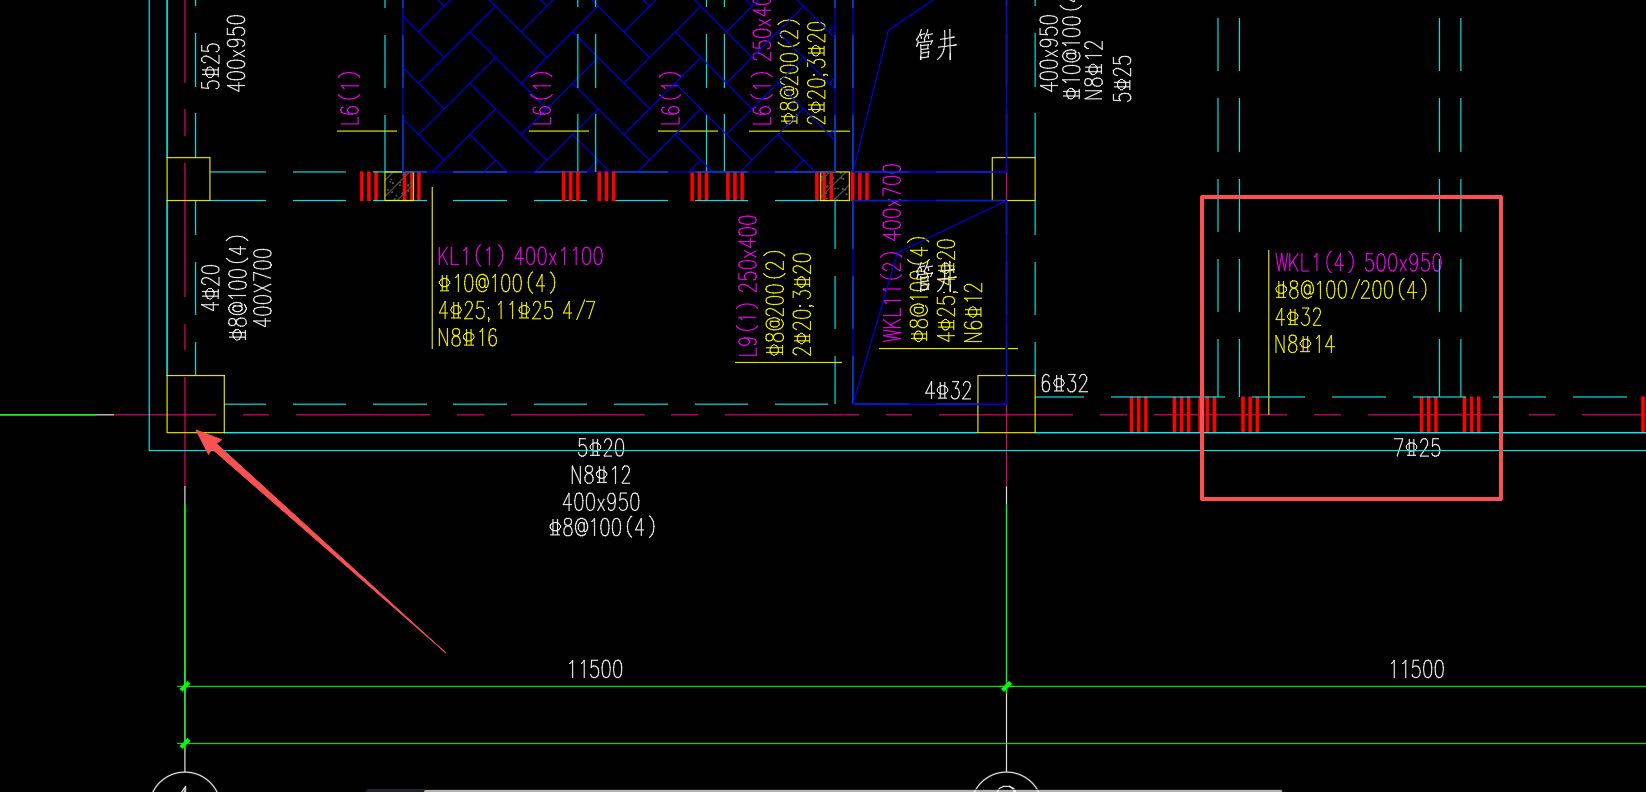1646x792 pixels.
Task: Select the white 4Φ32 text beside the column
Action: click(x=948, y=391)
